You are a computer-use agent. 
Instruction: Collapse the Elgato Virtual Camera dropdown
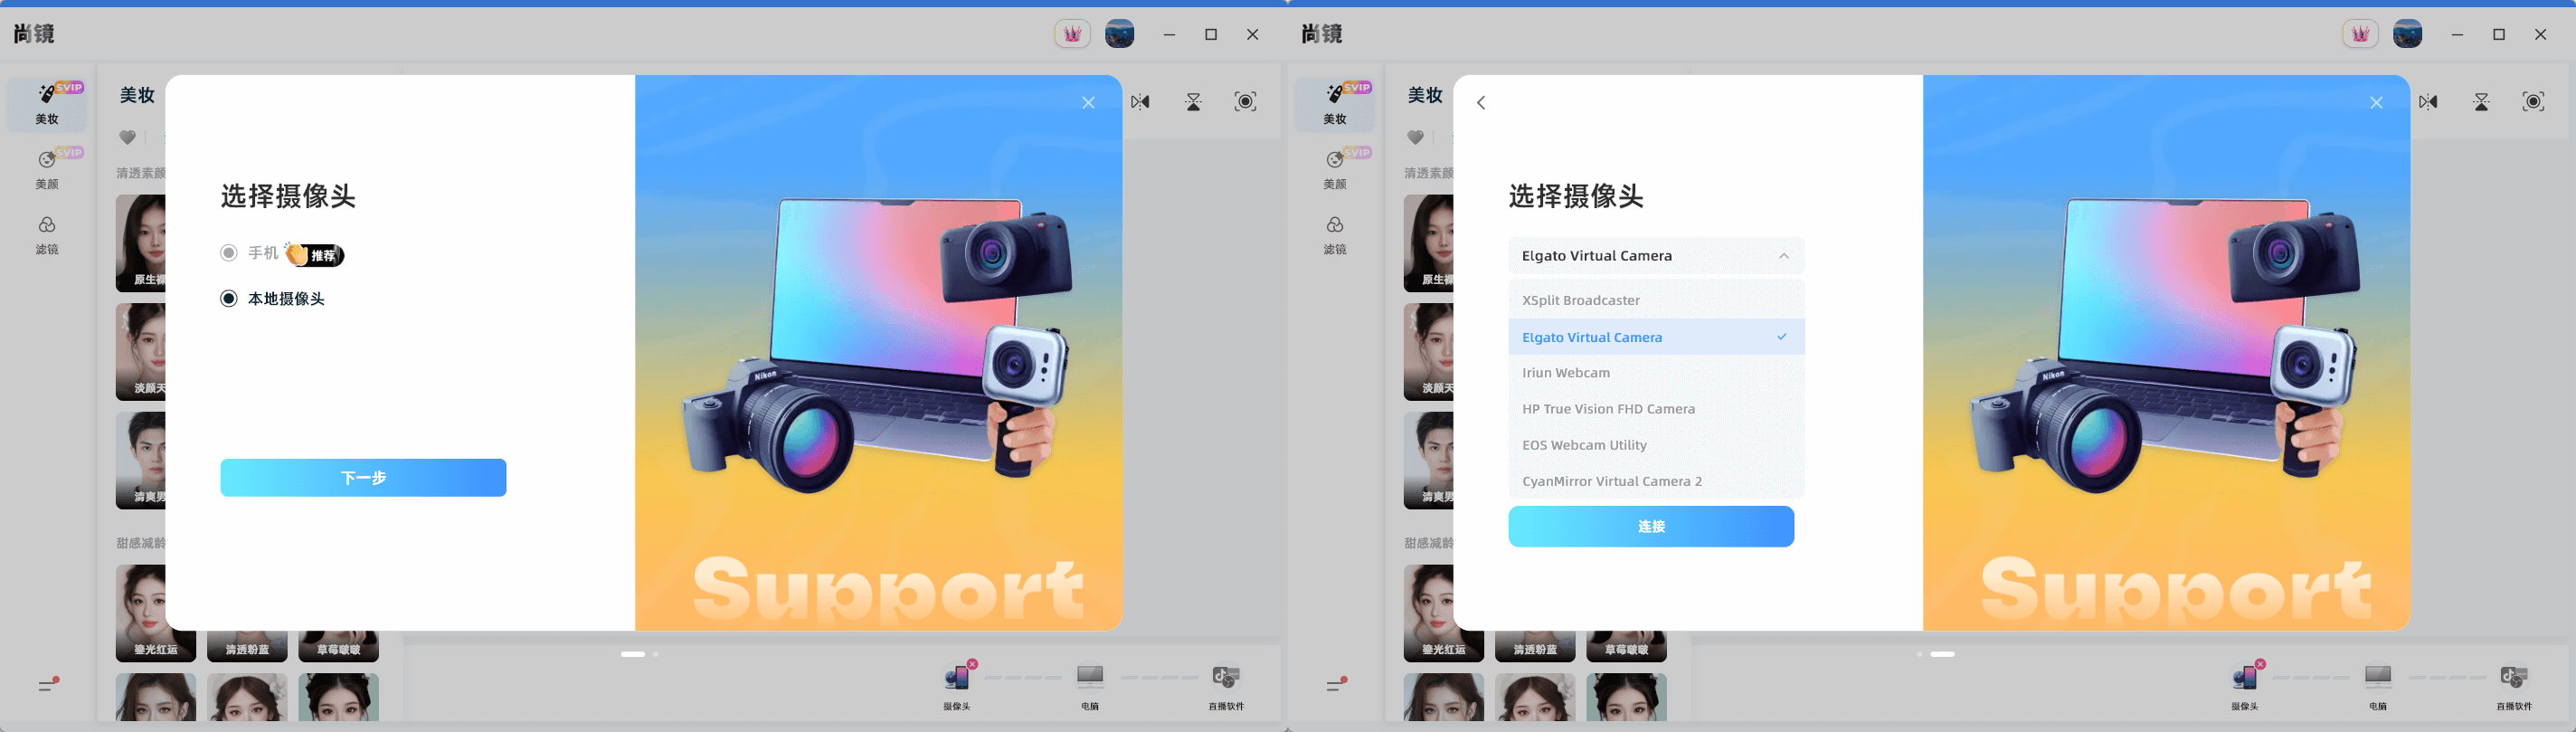pos(1656,256)
